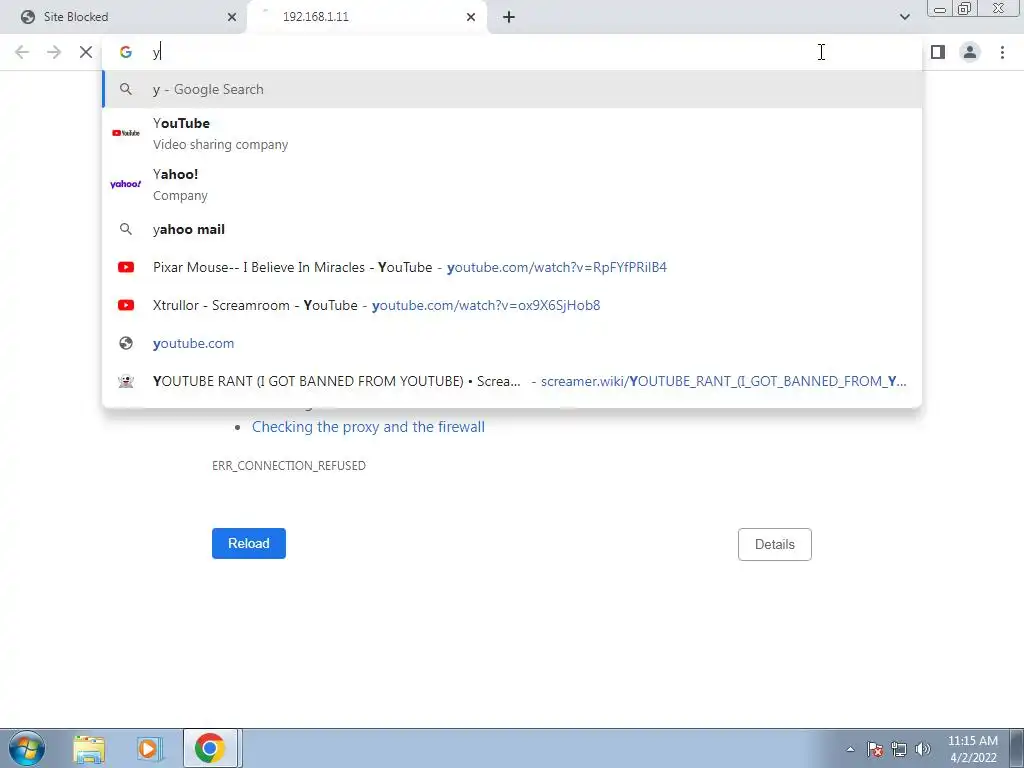Open the YOUTUBE RANT screamer.wiki suggestion
Viewport: 1024px width, 768px height.
click(x=512, y=381)
